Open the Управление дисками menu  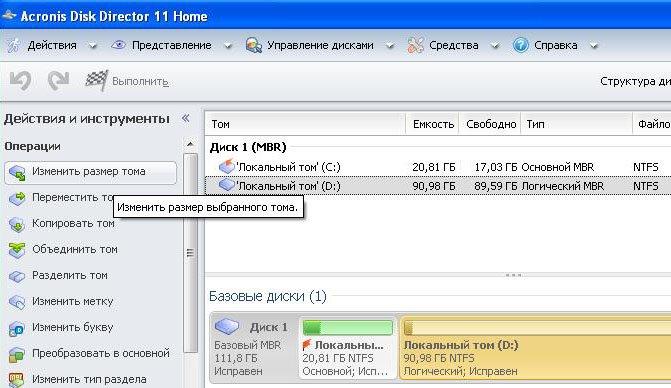pos(320,45)
